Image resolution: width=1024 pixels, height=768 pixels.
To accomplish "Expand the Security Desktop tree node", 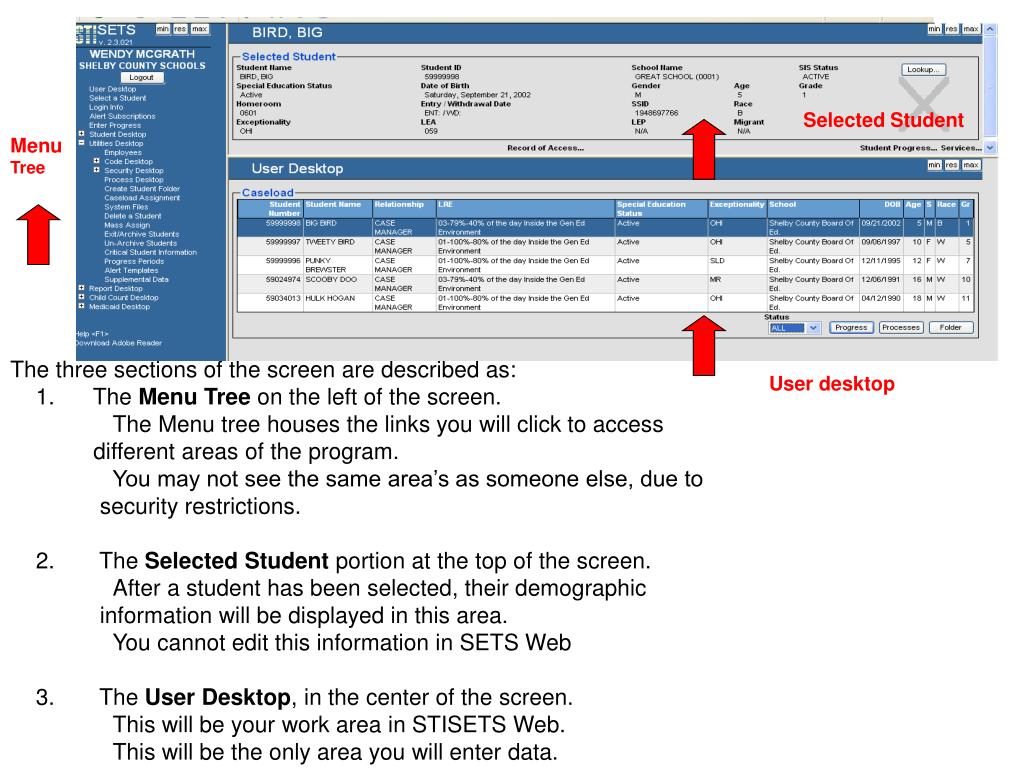I will click(97, 170).
